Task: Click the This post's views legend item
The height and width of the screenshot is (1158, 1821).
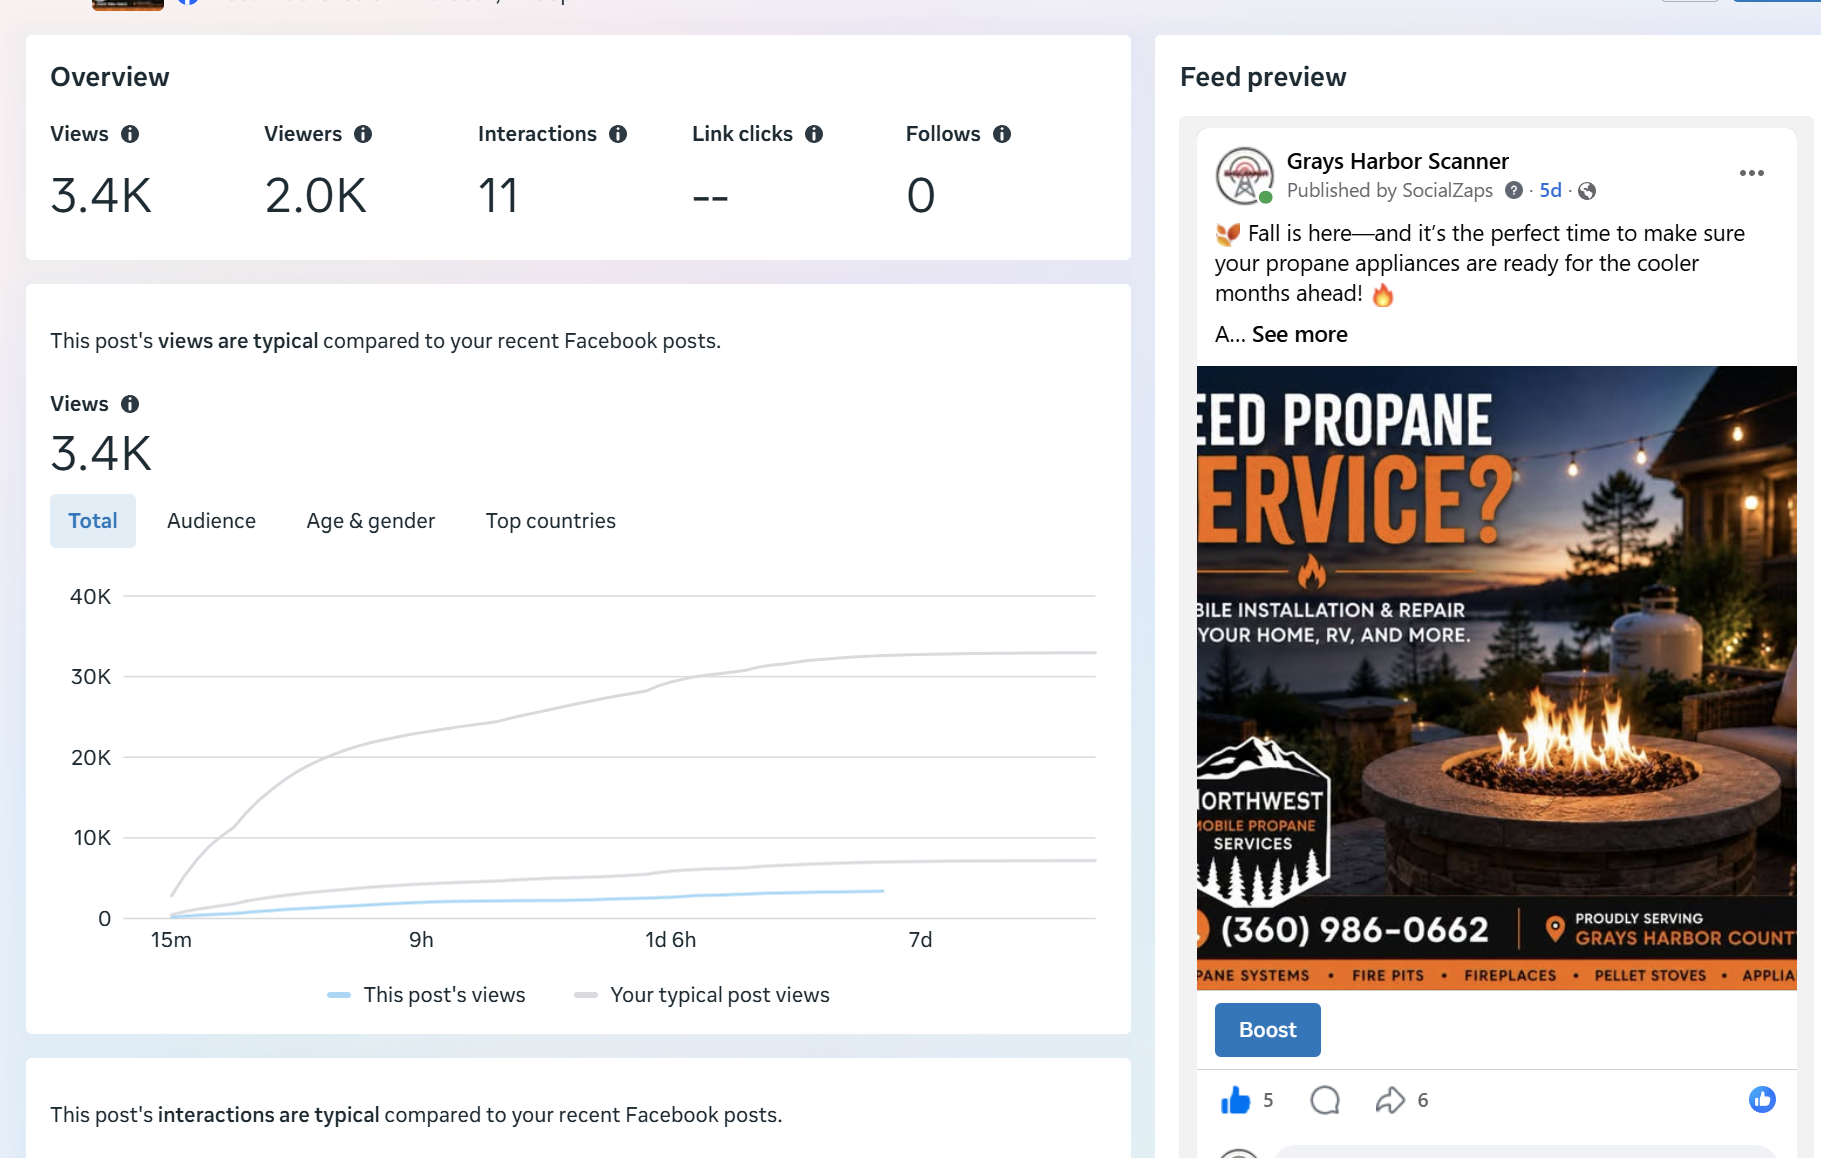Action: [x=426, y=995]
